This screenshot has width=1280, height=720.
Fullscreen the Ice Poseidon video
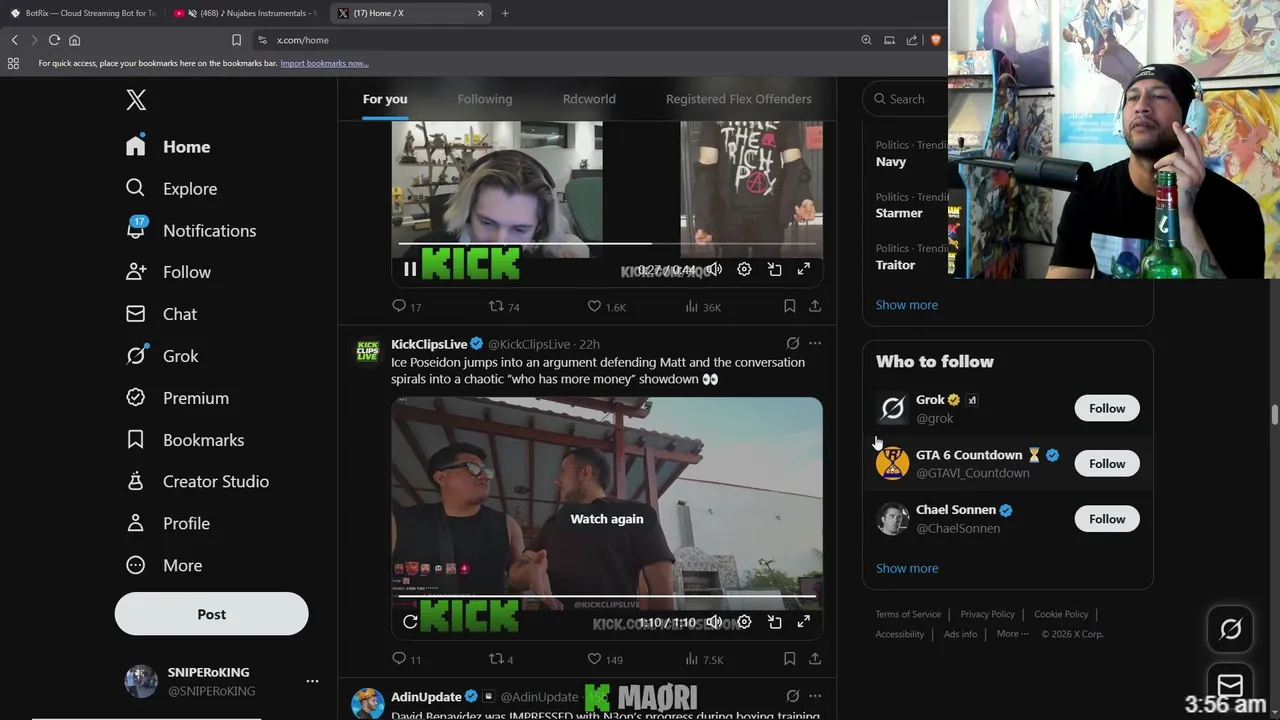[x=804, y=622]
